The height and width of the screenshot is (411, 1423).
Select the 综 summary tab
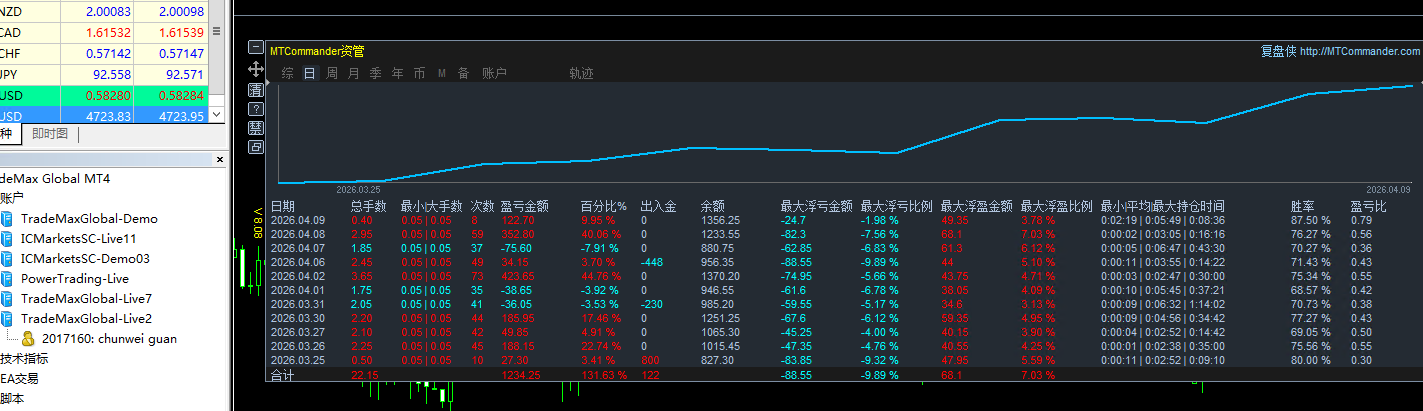click(288, 73)
